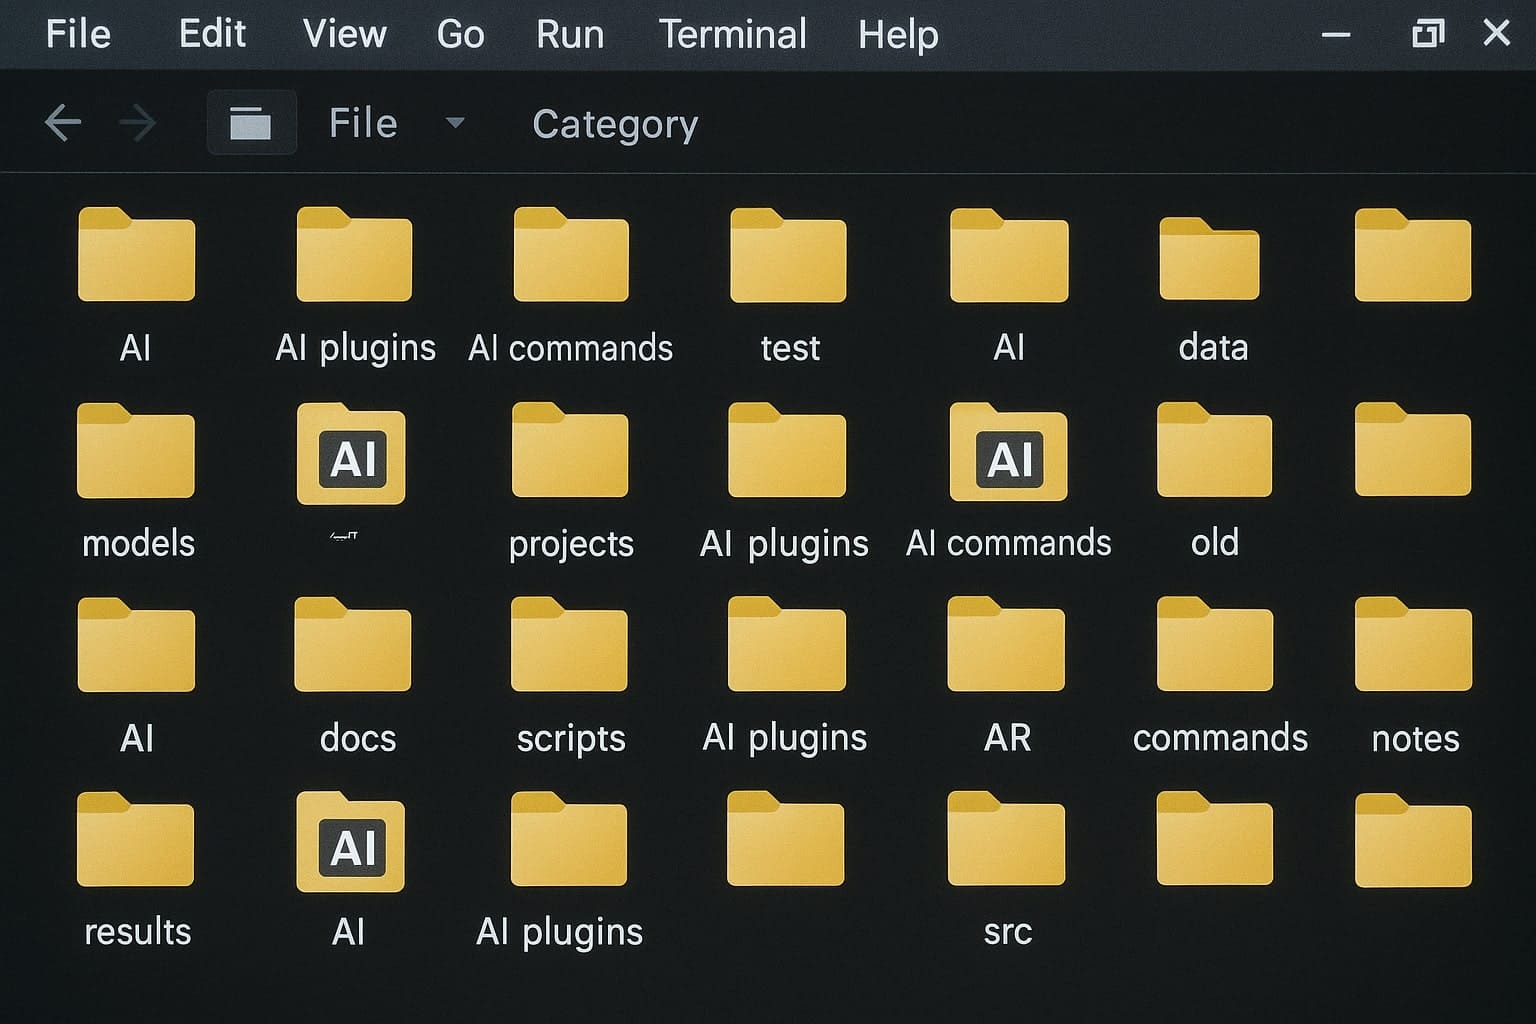
Task: Open the View menu
Action: [x=344, y=35]
